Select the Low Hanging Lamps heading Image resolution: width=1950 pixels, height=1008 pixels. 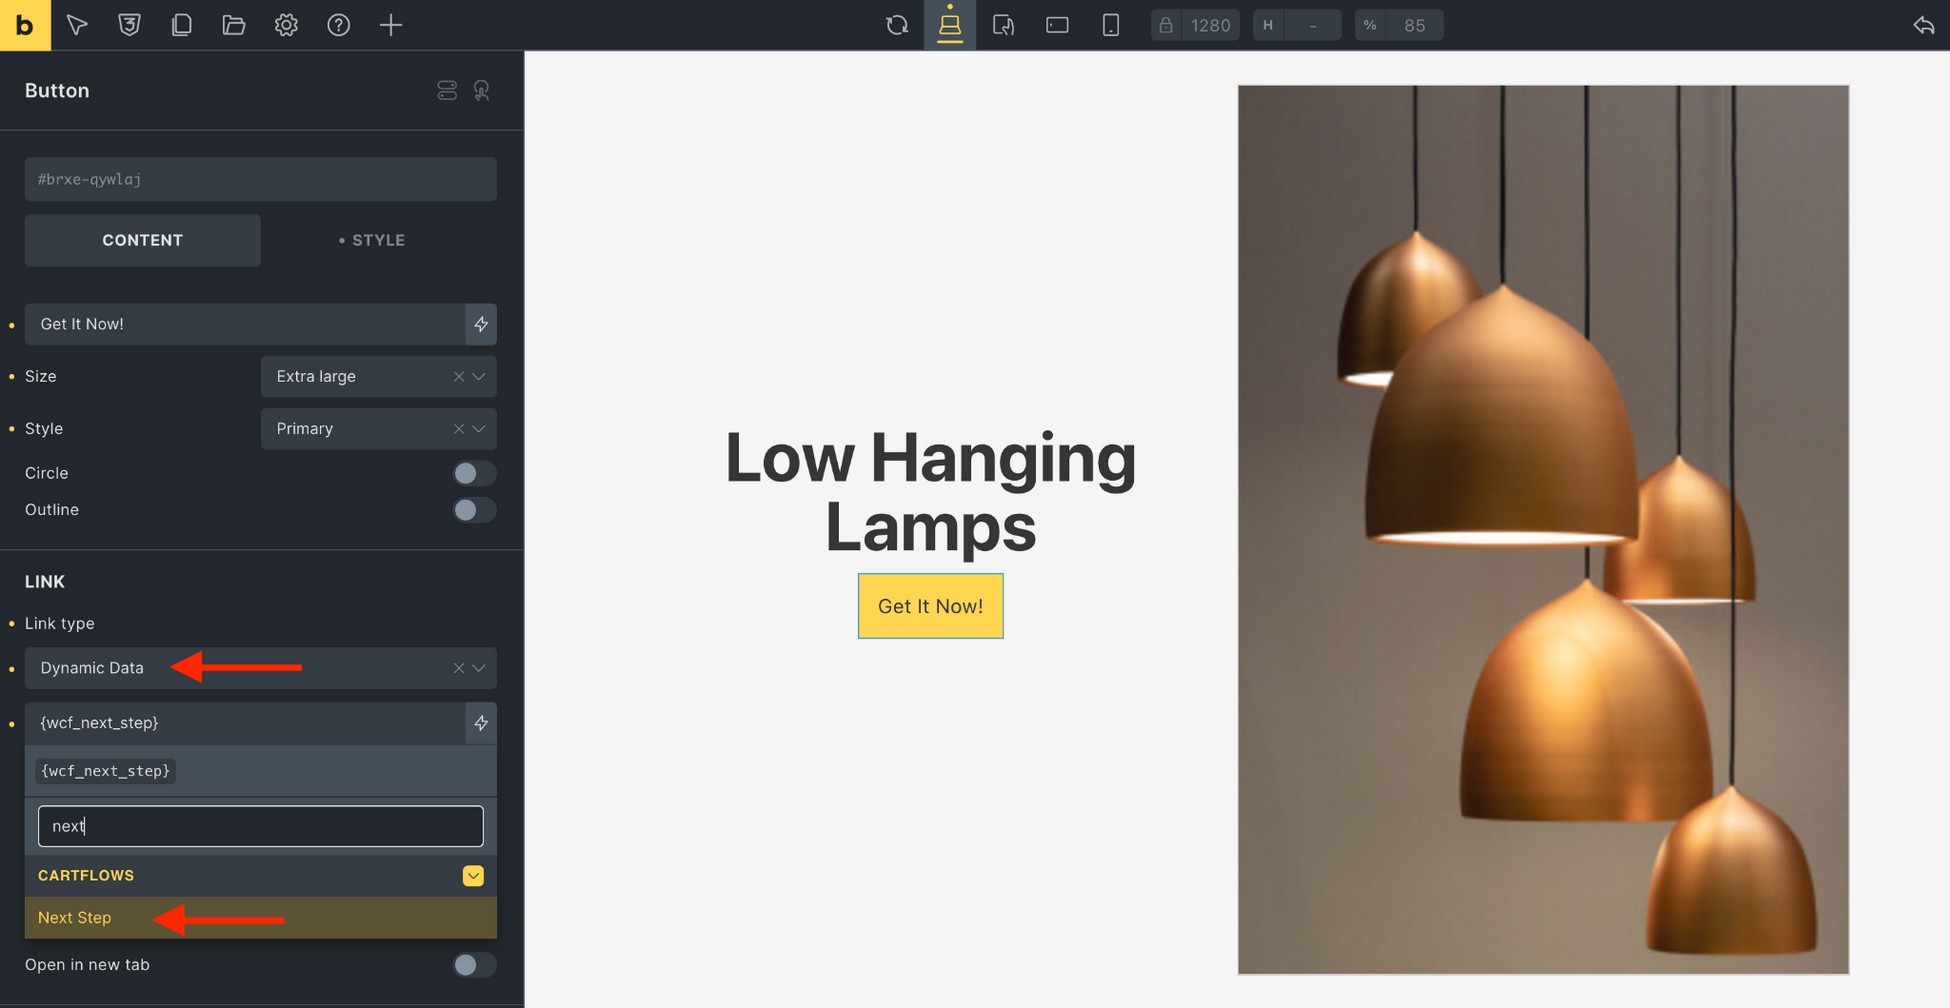coord(930,491)
